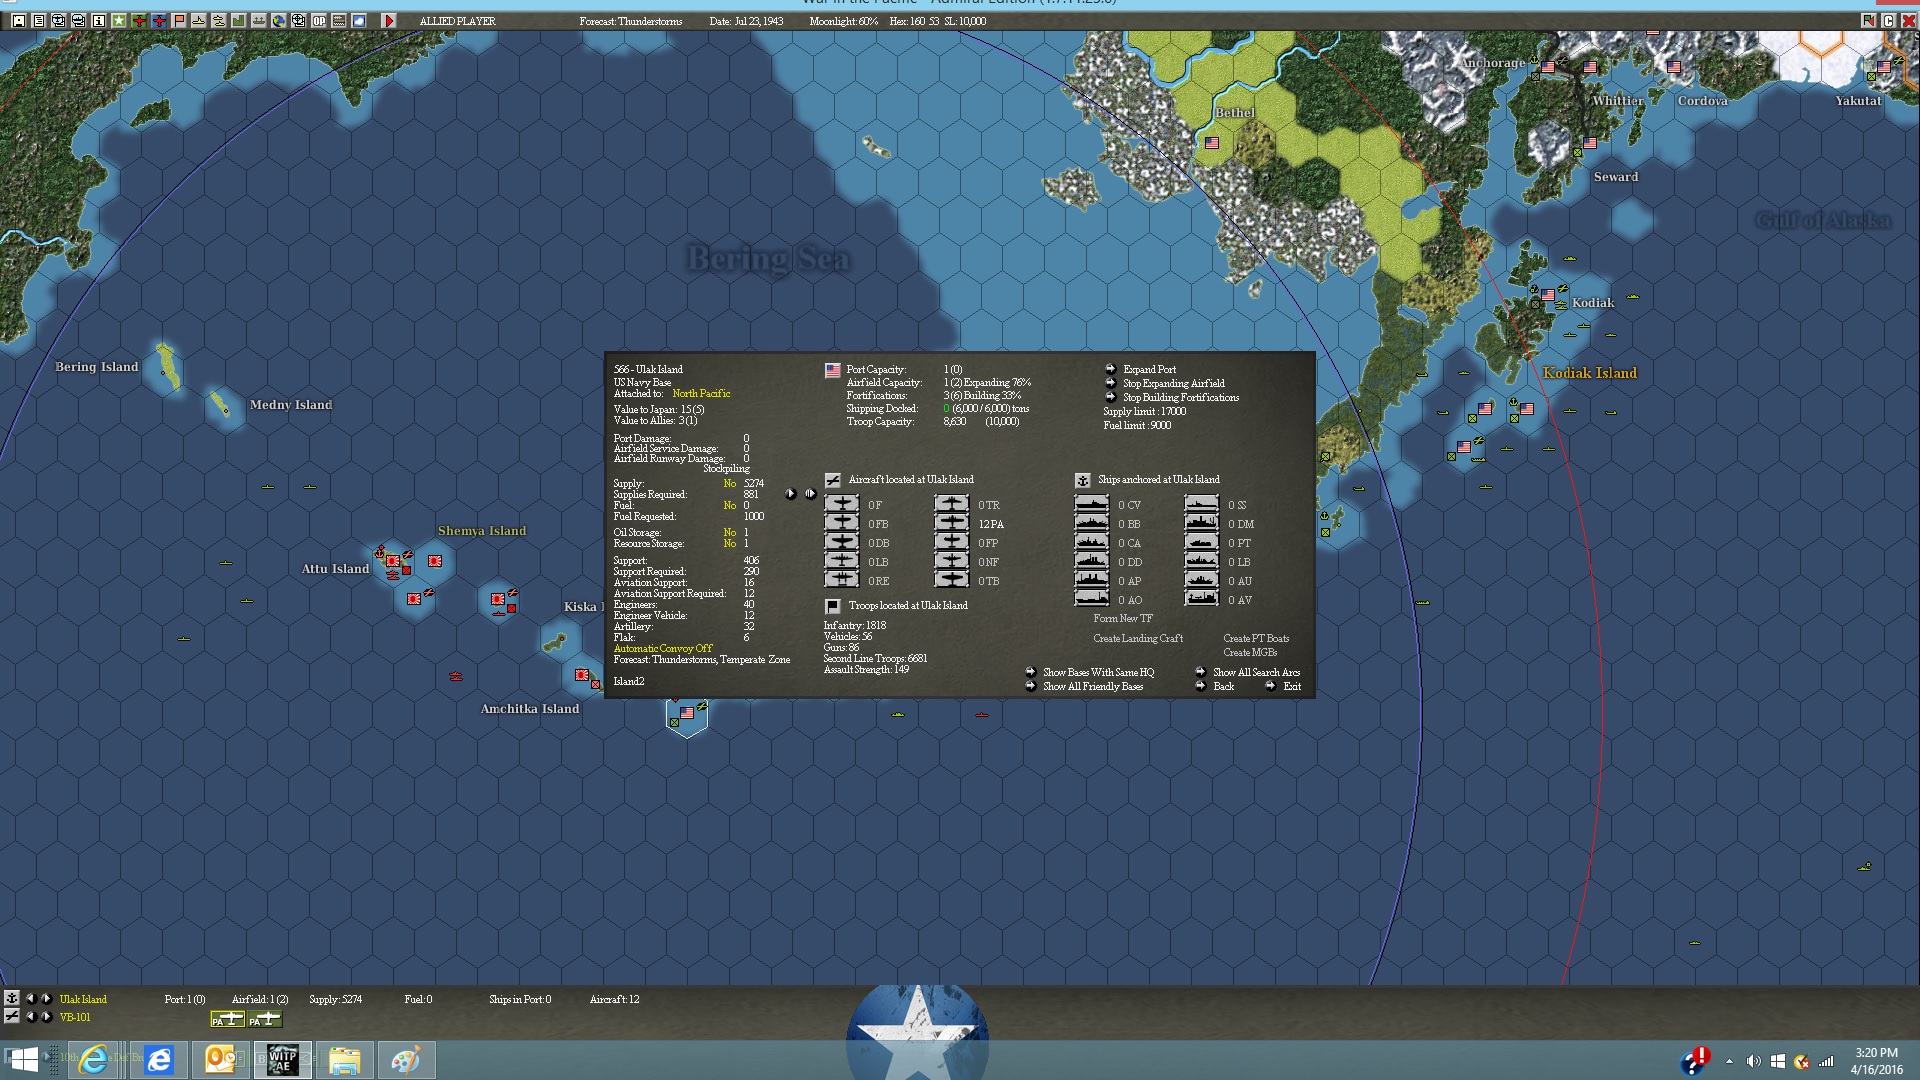
Task: Click the CV carrier ship icon
Action: [x=1091, y=505]
